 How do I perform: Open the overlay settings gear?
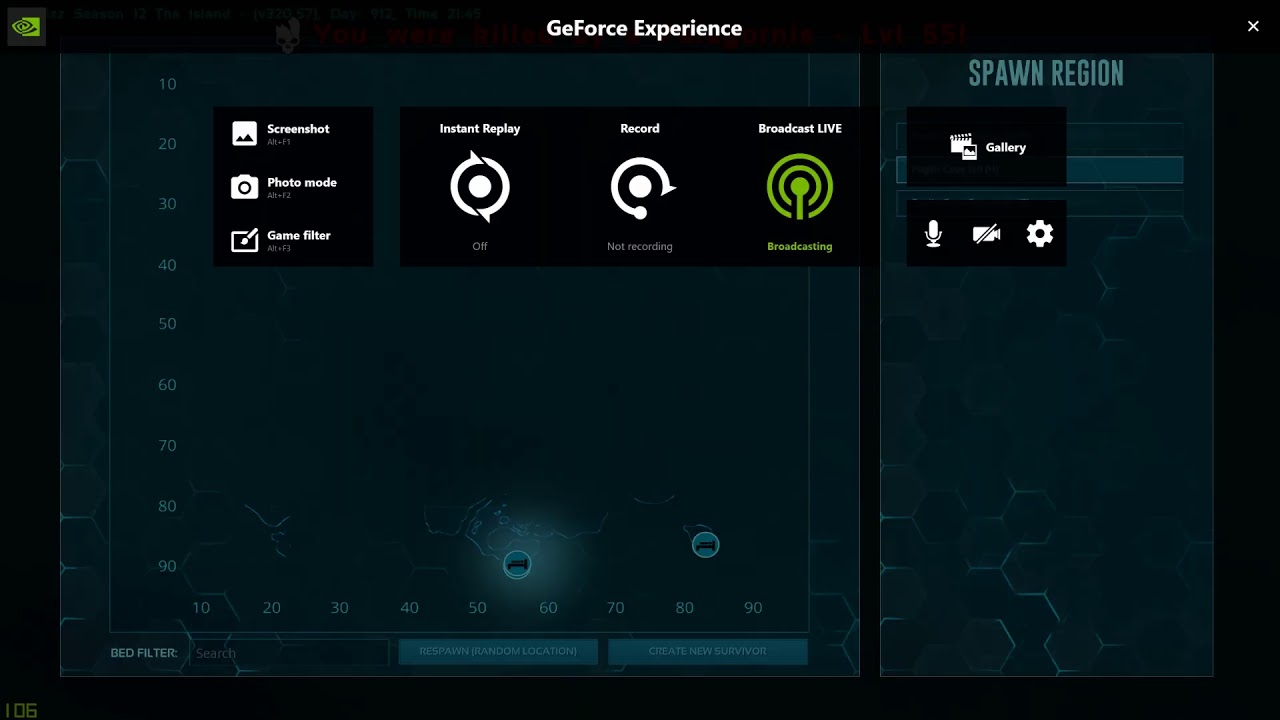click(1040, 234)
